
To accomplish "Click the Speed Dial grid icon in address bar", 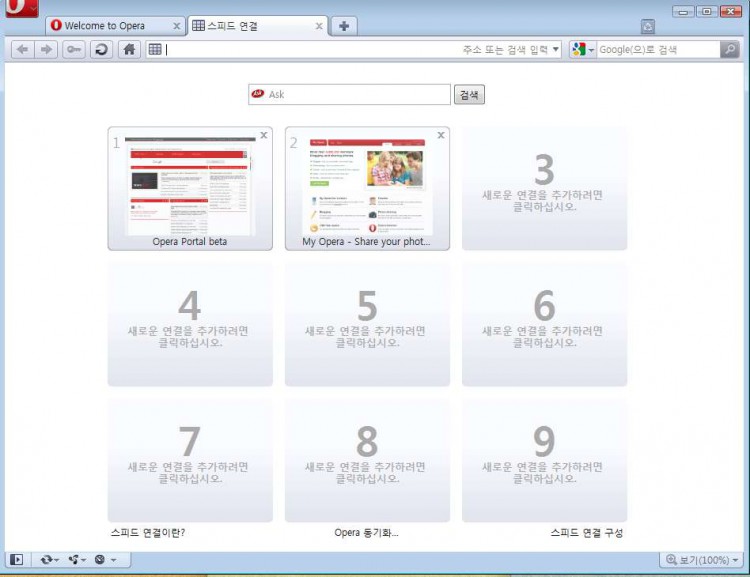I will [155, 49].
